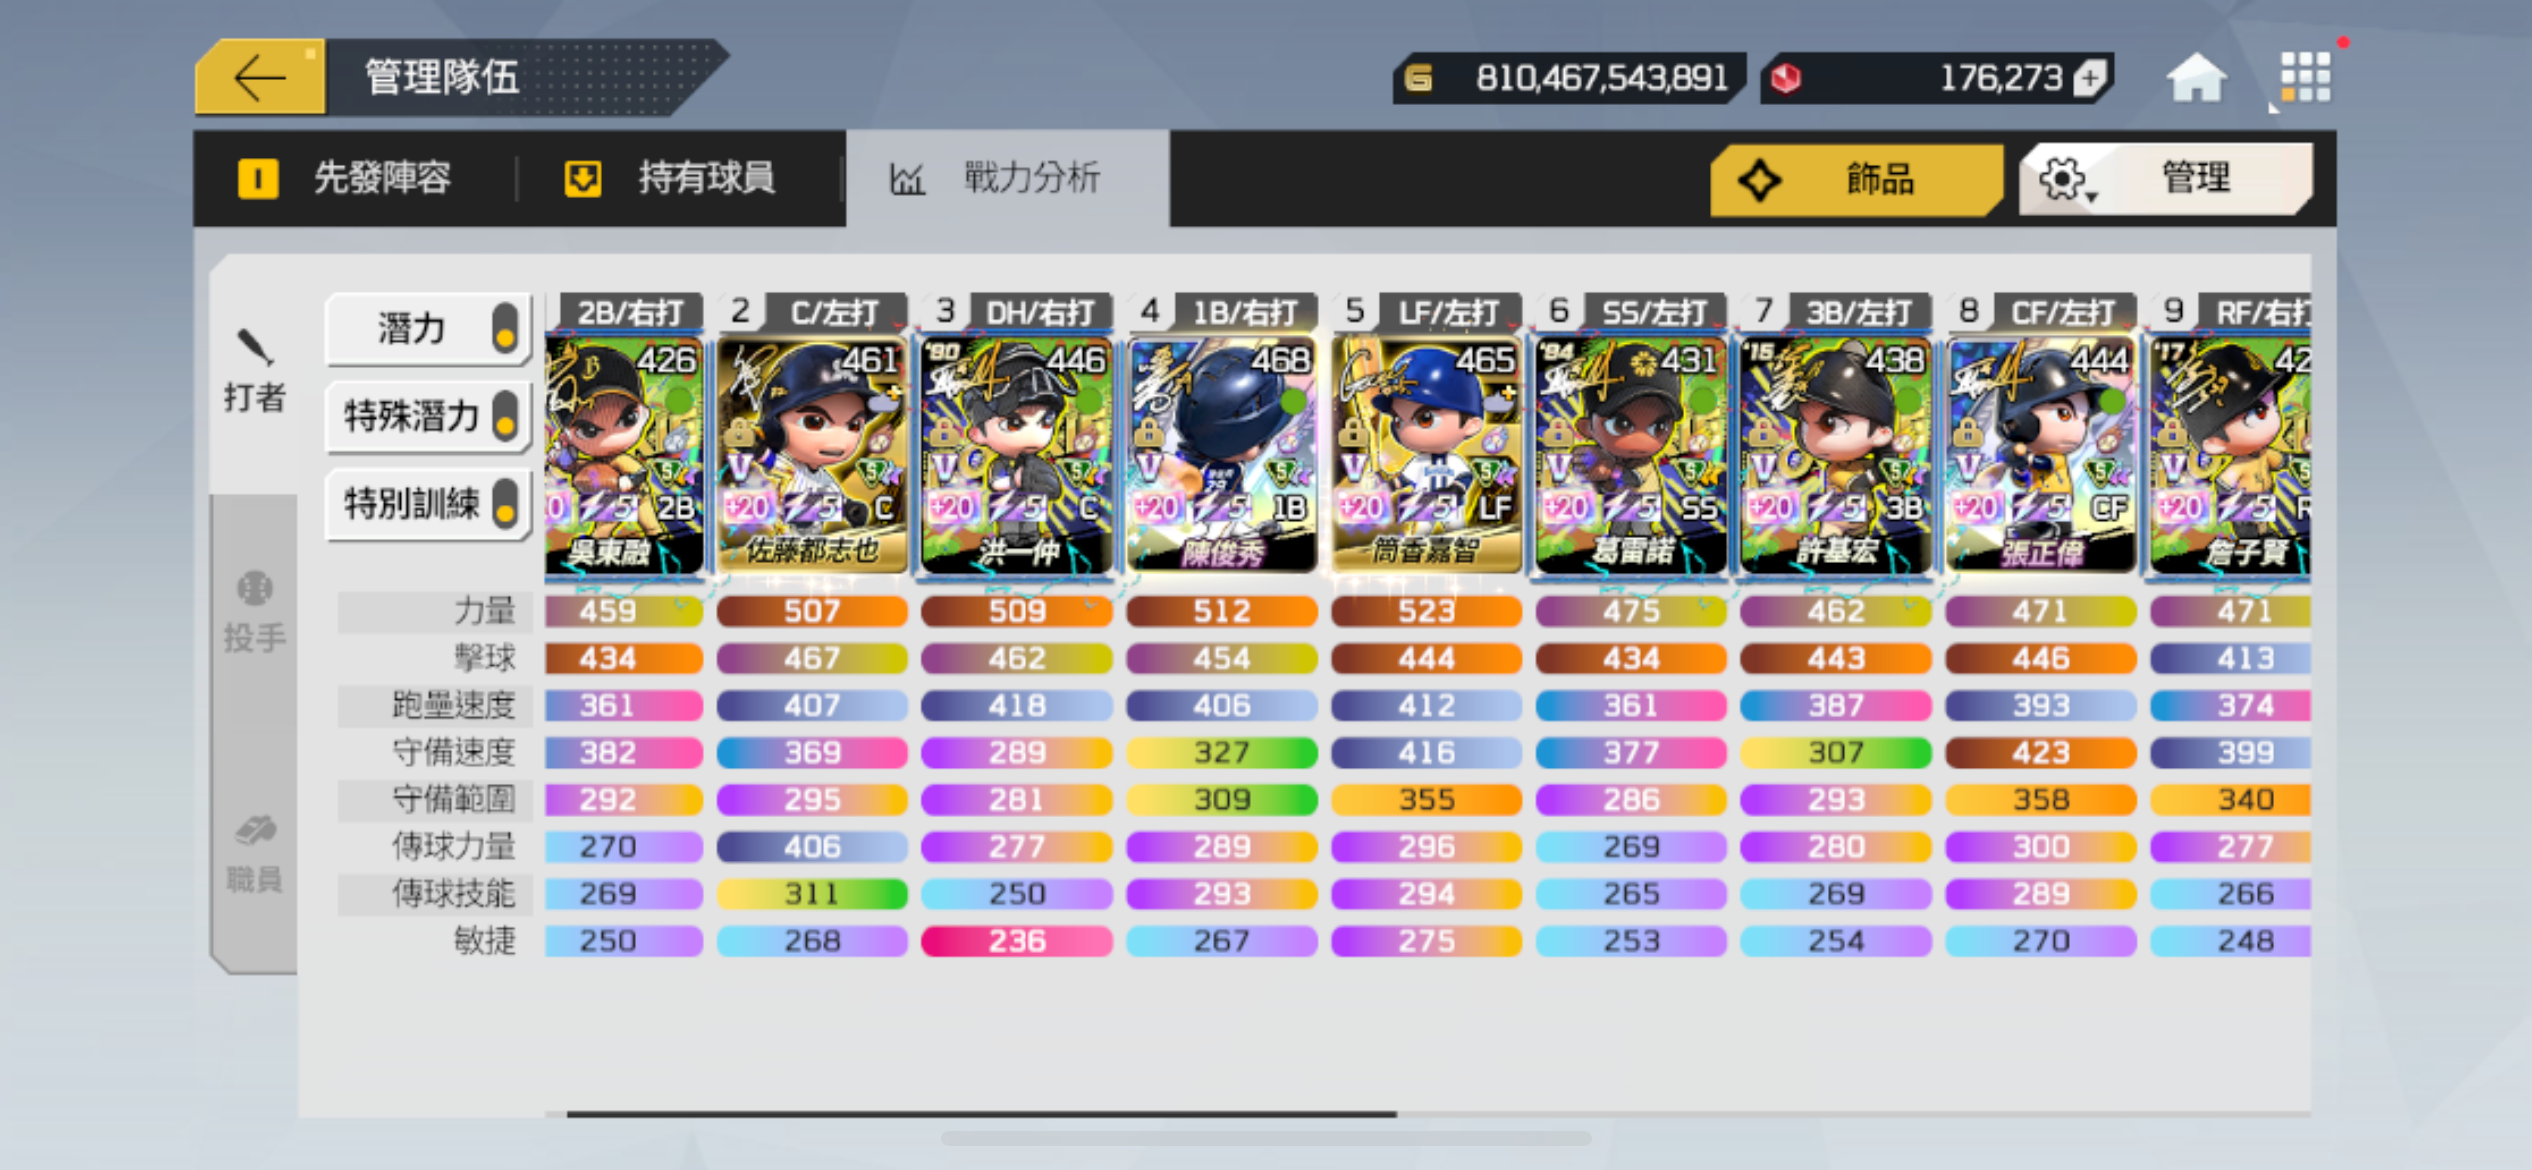
Task: Click the horizontal scrollbar below stats
Action: click(x=981, y=1113)
